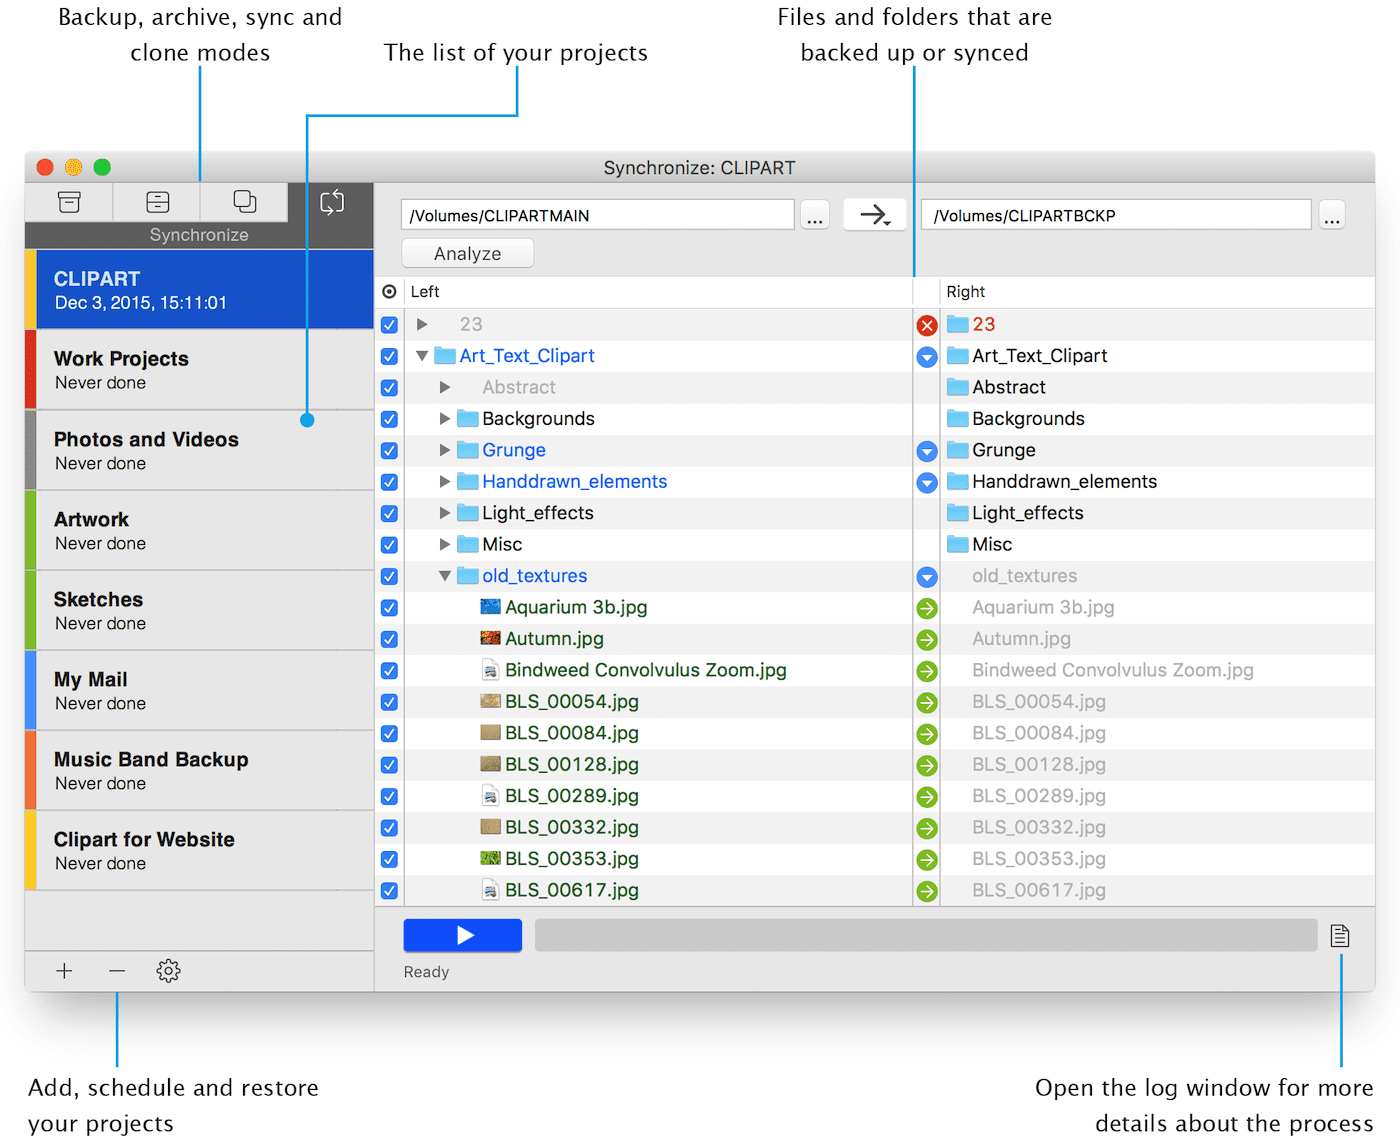Uncheck the Backgrounds folder checkbox
Screen dimensions: 1400x1143
pos(389,419)
